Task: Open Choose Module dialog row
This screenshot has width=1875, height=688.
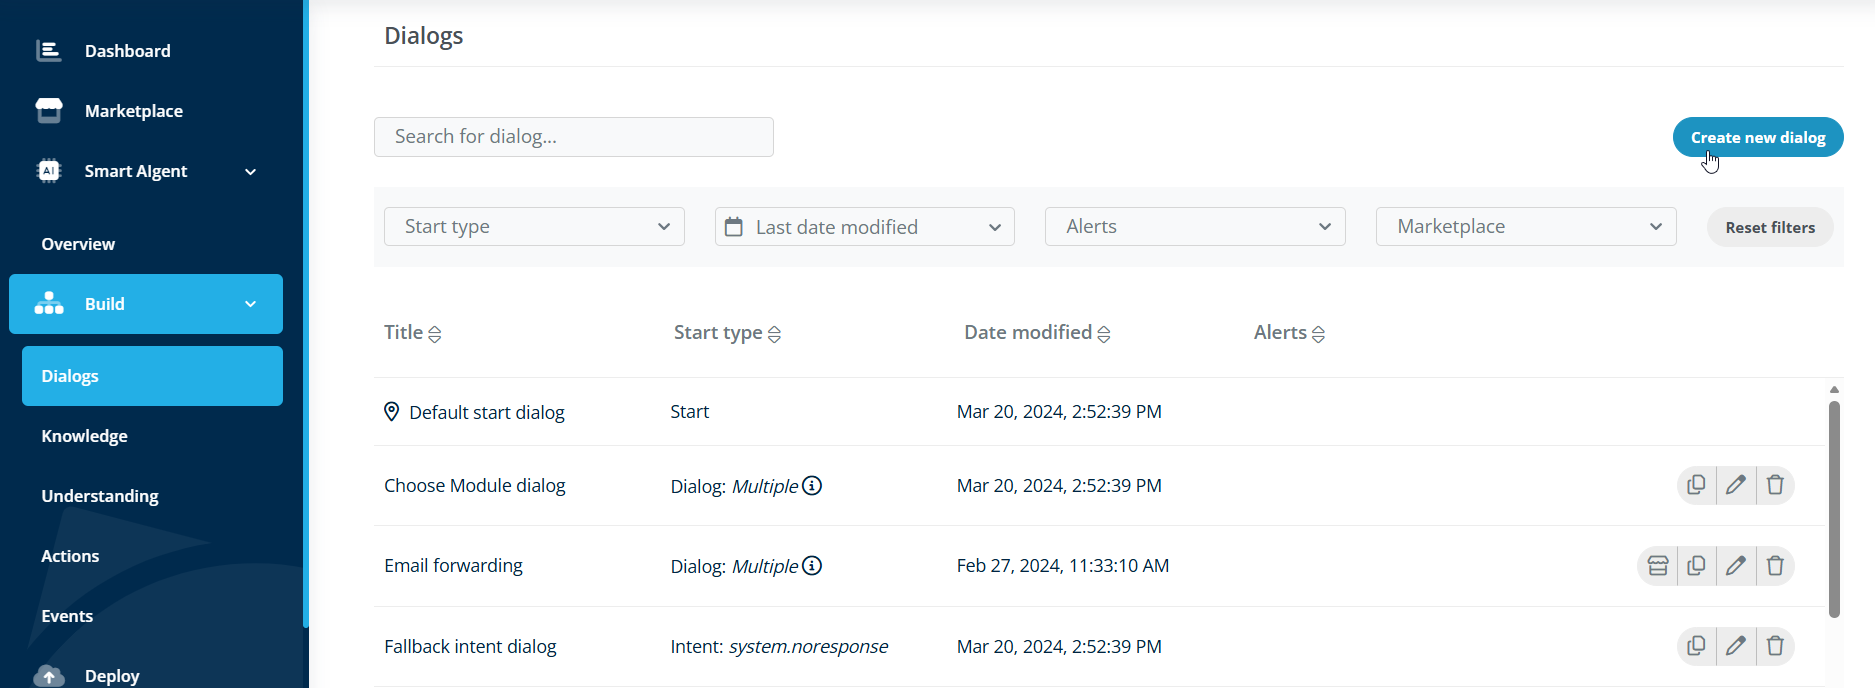Action: (x=1098, y=486)
